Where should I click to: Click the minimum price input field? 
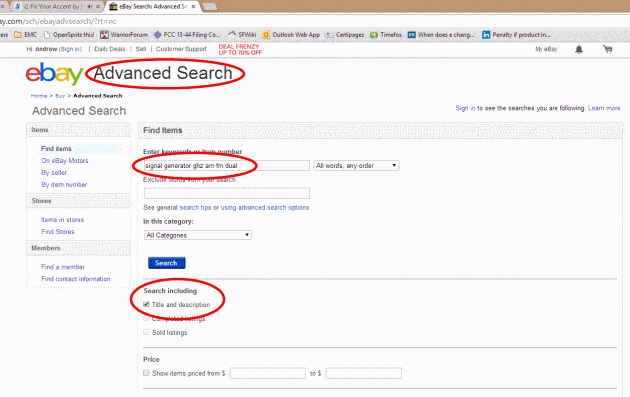pos(268,373)
